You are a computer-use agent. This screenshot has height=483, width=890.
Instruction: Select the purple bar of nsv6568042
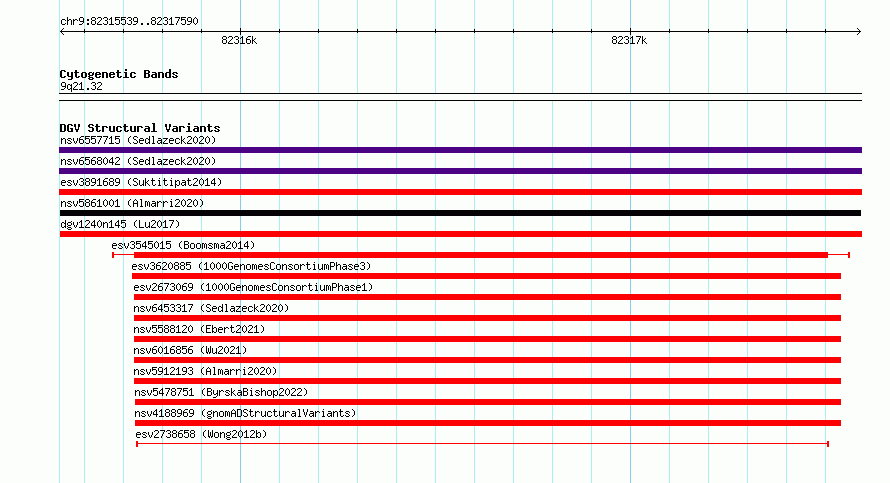460,171
